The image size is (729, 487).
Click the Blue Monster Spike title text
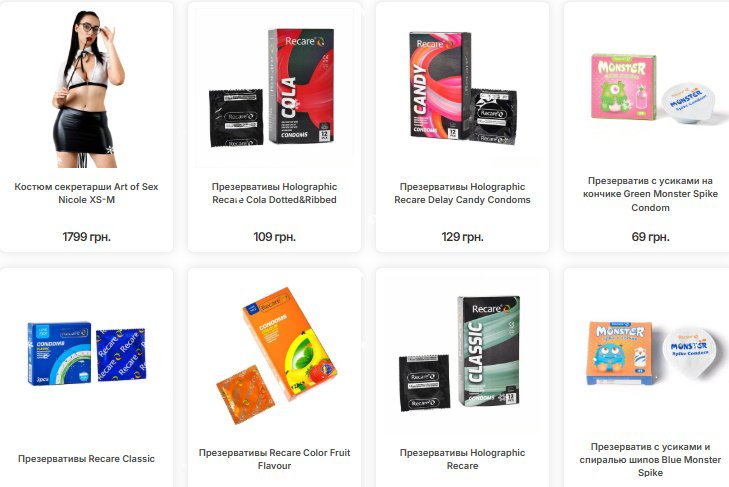[x=650, y=460]
